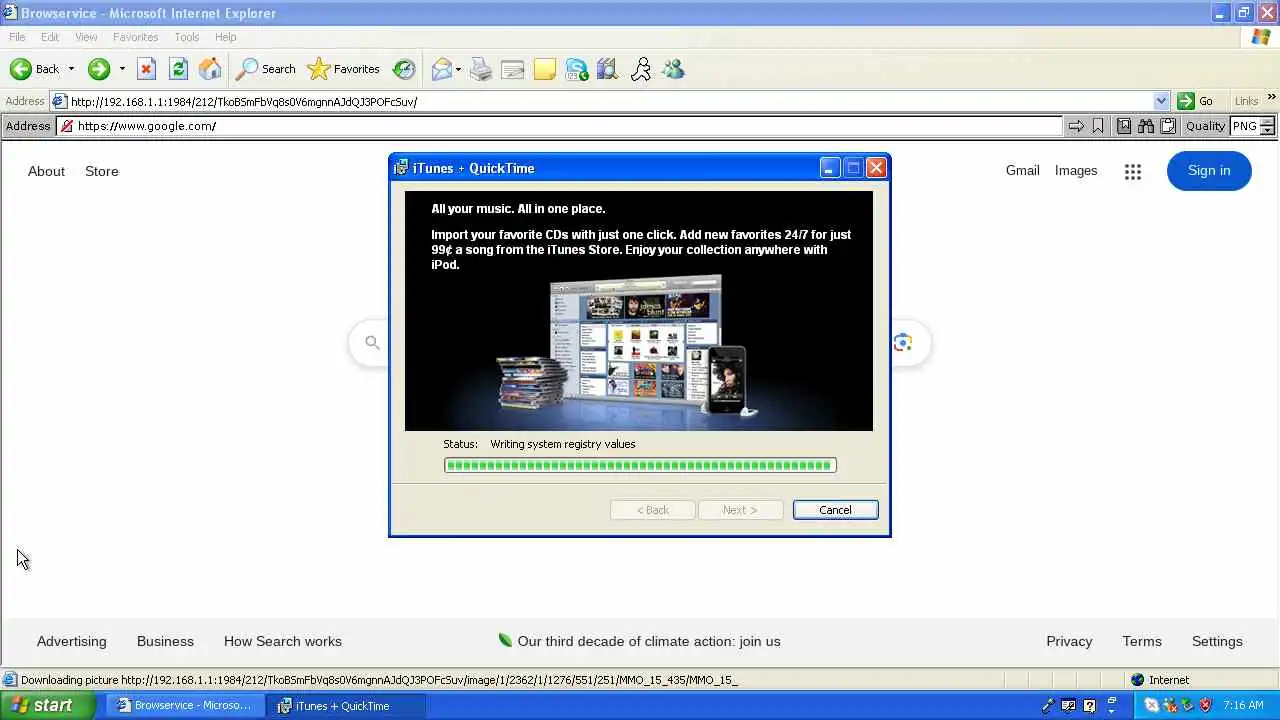Click the AIM running man icon
Screen dimensions: 1280x720
641,69
